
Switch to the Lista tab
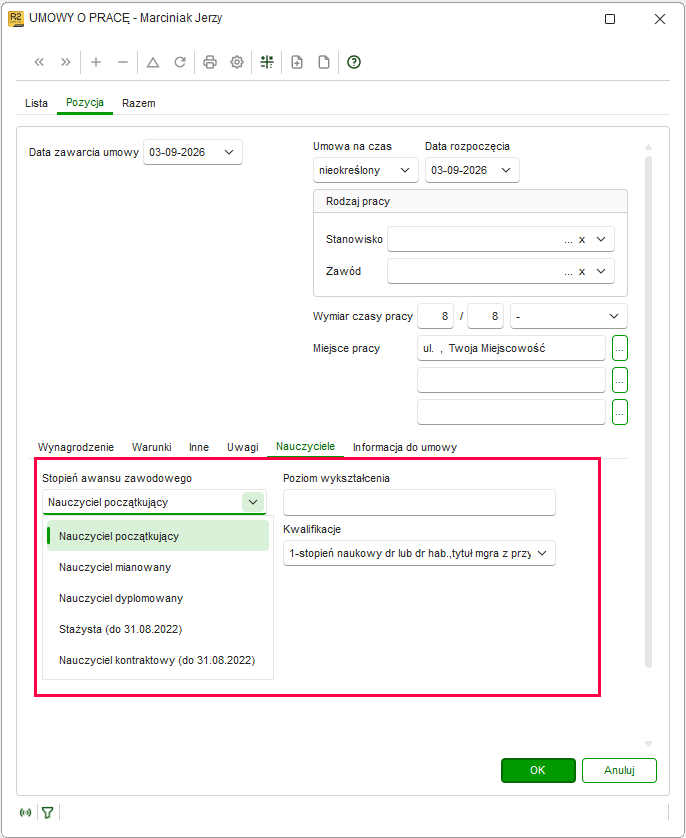coord(36,103)
